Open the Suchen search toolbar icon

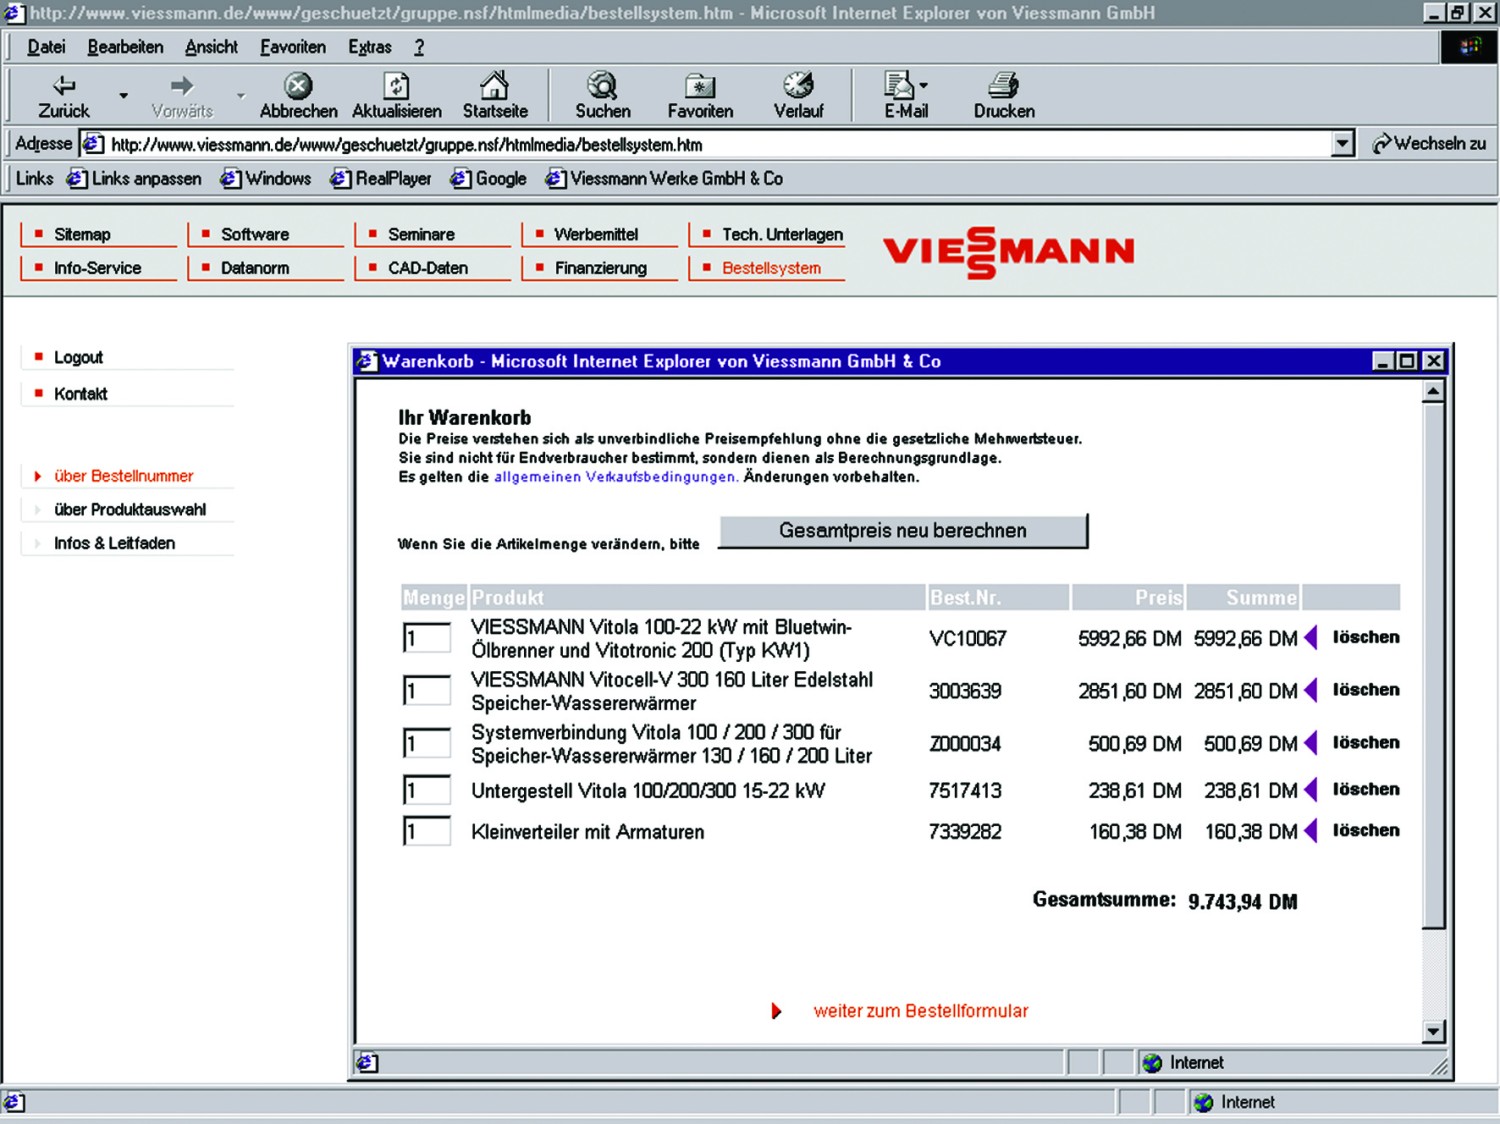(x=602, y=86)
